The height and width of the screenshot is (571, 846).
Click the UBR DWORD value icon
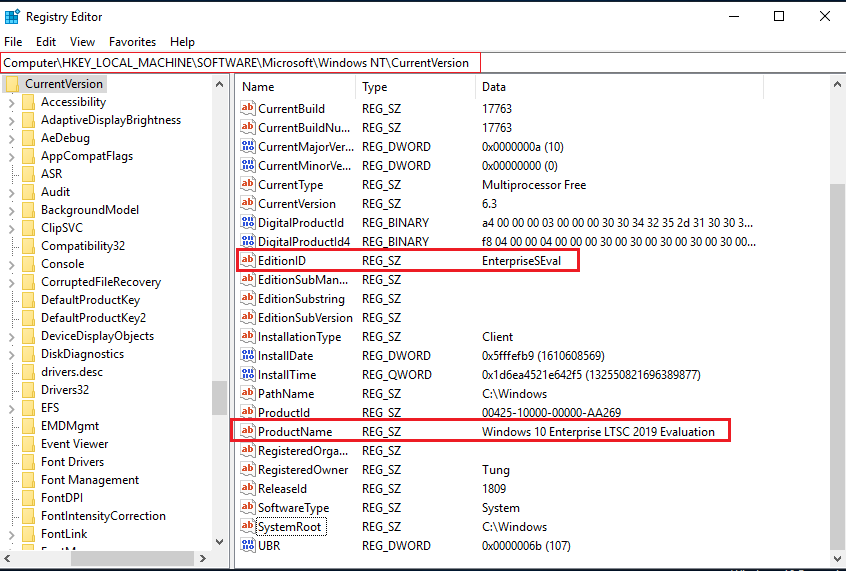click(x=248, y=545)
